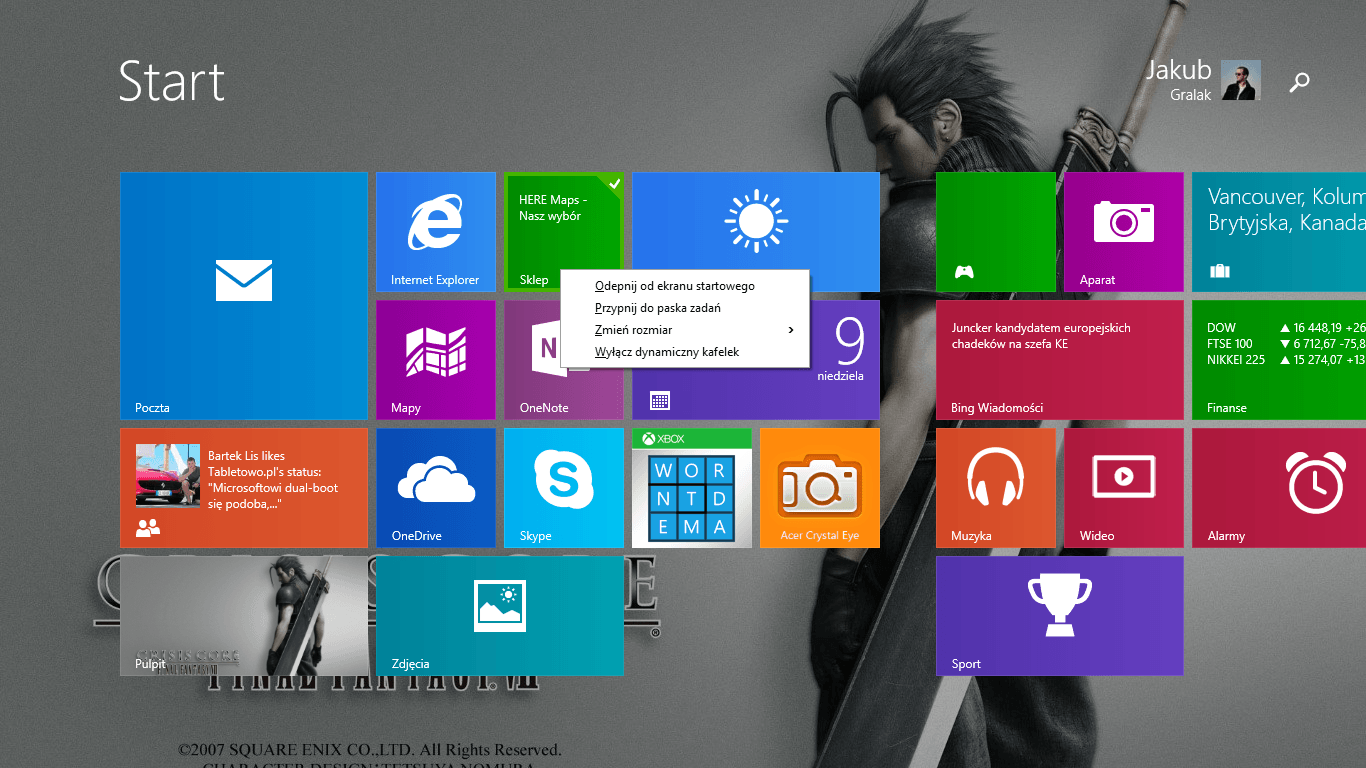Open the Poczta mail tile
This screenshot has height=768, width=1366.
(x=244, y=295)
